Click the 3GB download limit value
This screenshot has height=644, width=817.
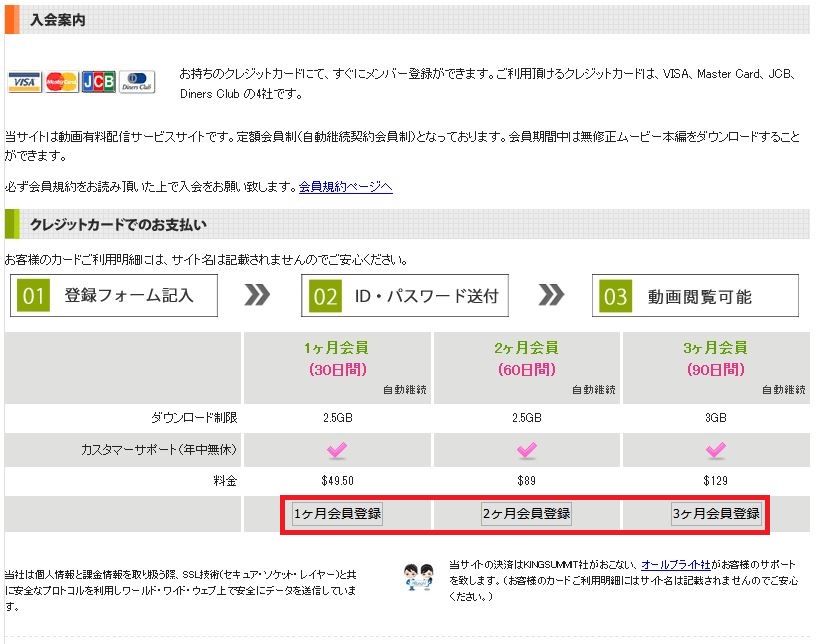tap(715, 418)
